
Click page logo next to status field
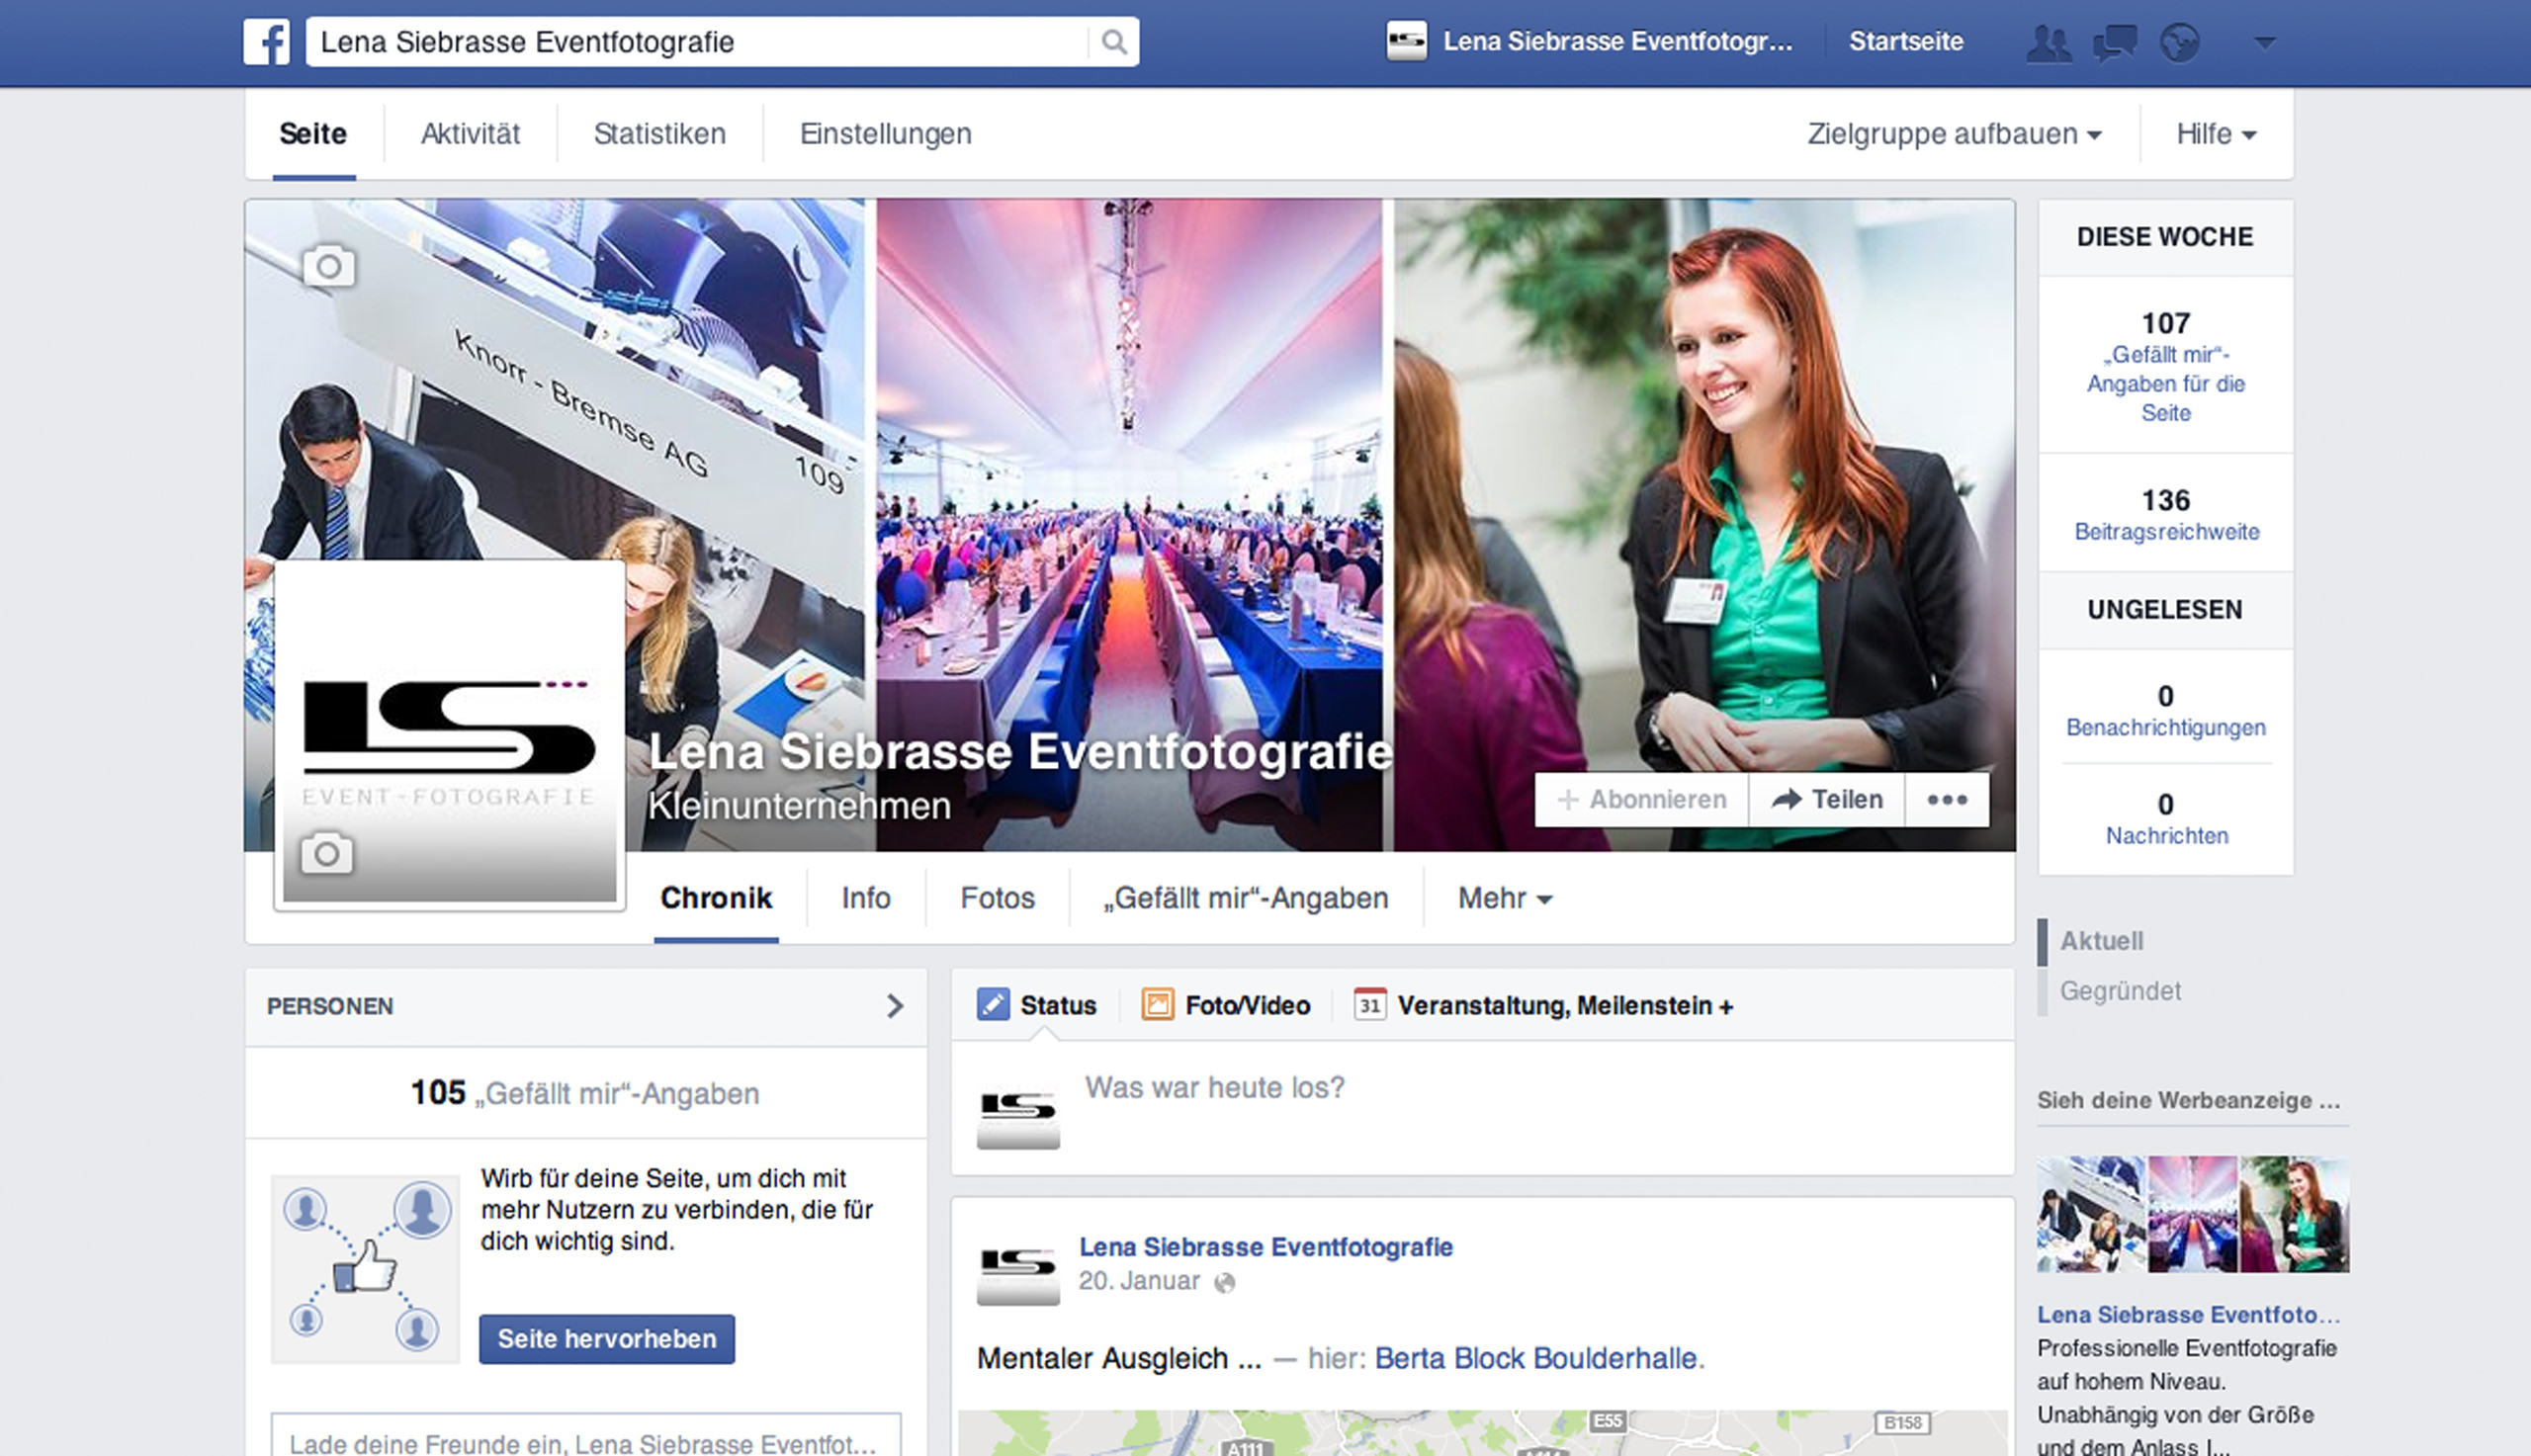1018,1107
